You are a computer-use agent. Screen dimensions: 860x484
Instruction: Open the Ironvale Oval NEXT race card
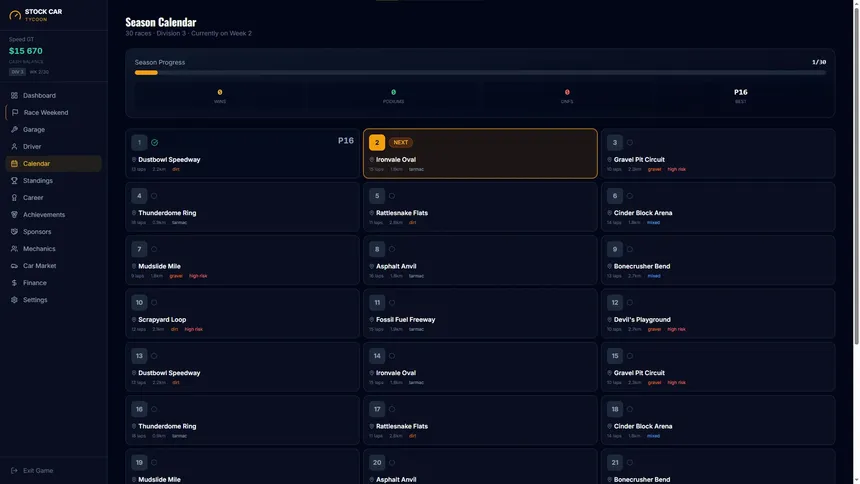[x=480, y=154]
